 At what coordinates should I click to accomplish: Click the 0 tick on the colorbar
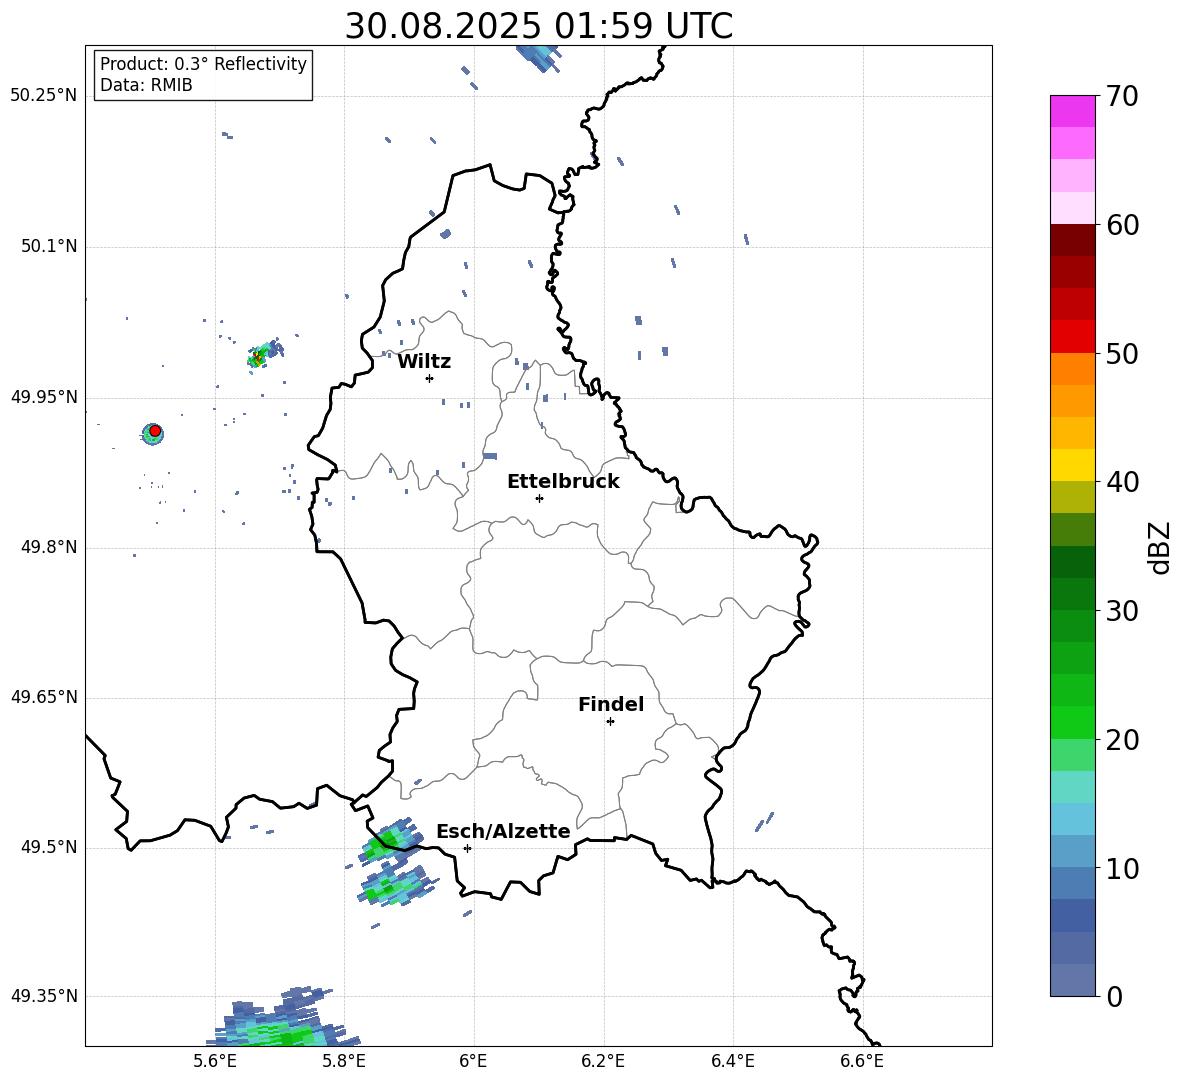1114,996
